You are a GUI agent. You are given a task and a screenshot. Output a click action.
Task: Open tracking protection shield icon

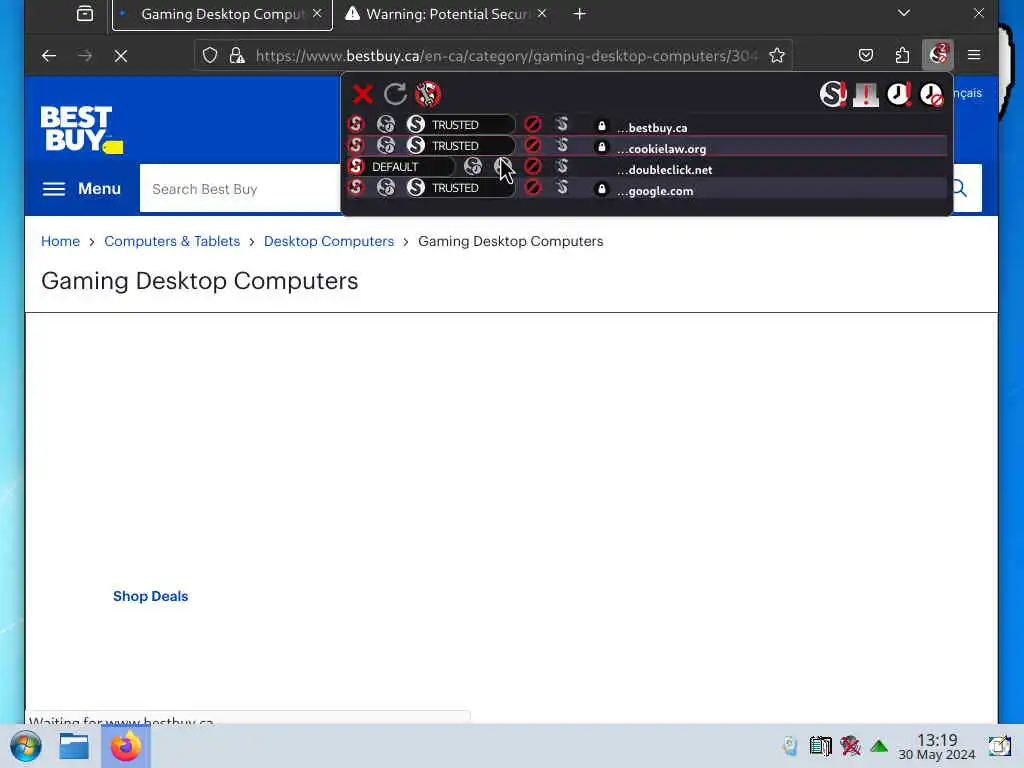[210, 56]
